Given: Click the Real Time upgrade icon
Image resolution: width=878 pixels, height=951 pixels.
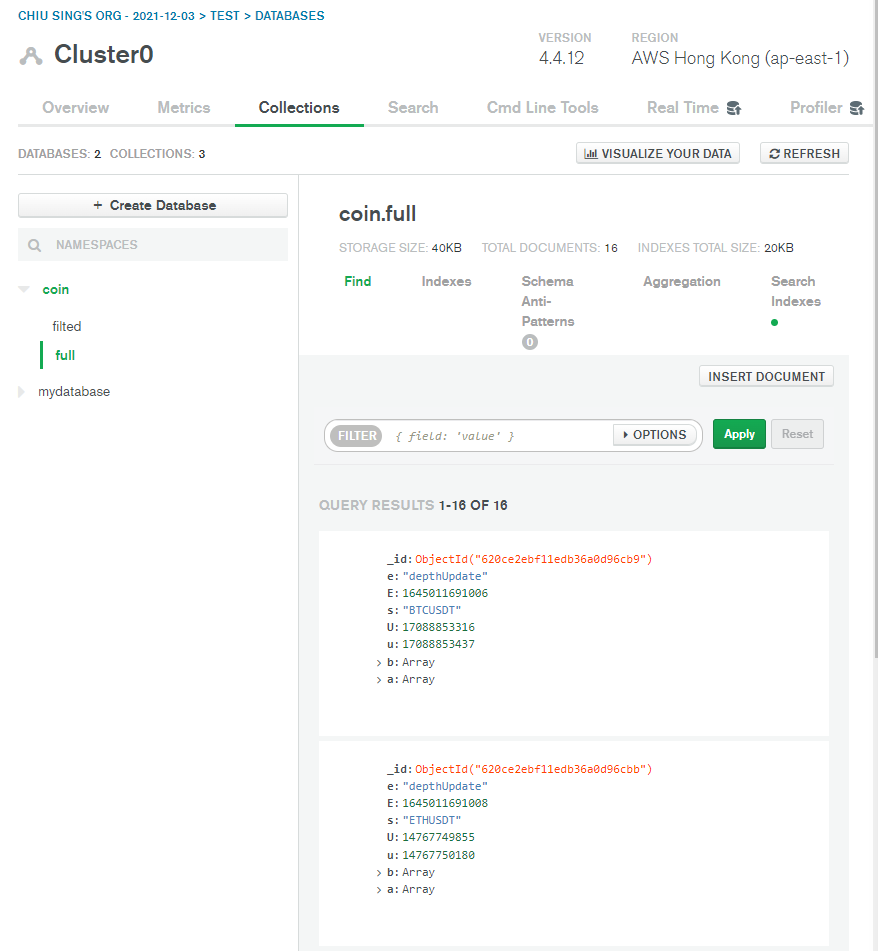Looking at the screenshot, I should pyautogui.click(x=734, y=108).
